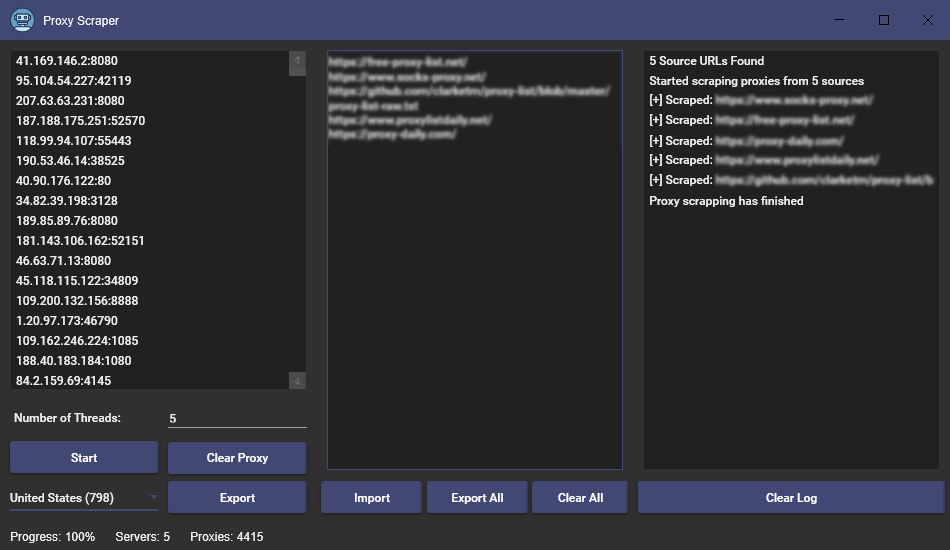Clear the scraped proxy list

pos(237,458)
